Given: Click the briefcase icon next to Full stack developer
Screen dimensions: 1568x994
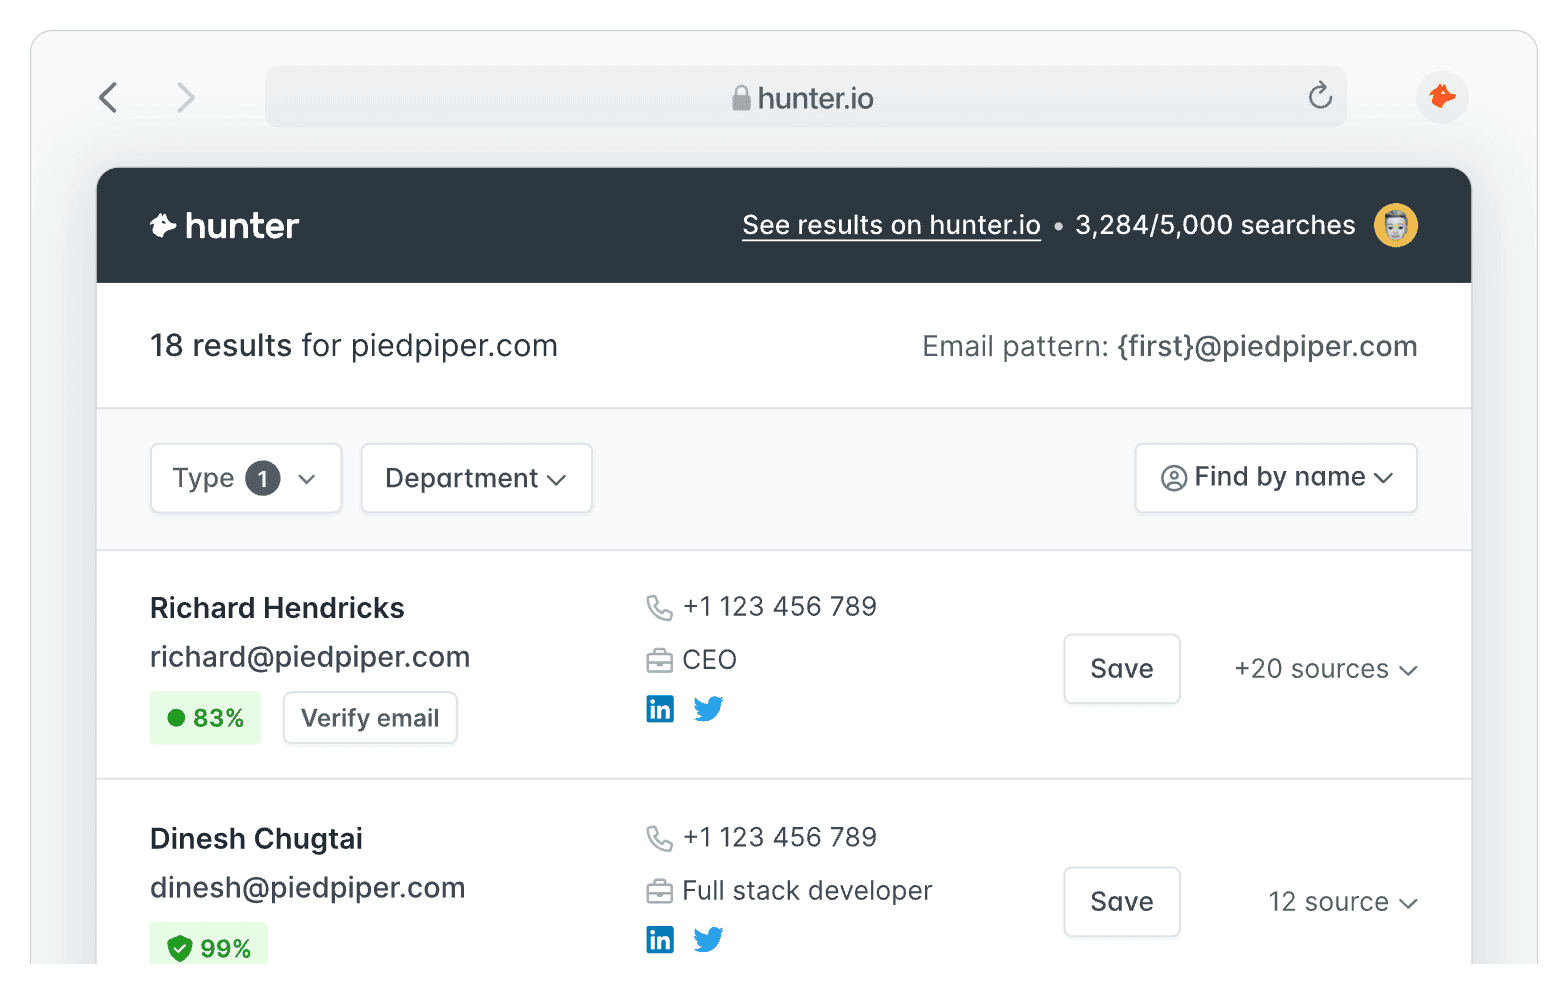Looking at the screenshot, I should (x=659, y=891).
